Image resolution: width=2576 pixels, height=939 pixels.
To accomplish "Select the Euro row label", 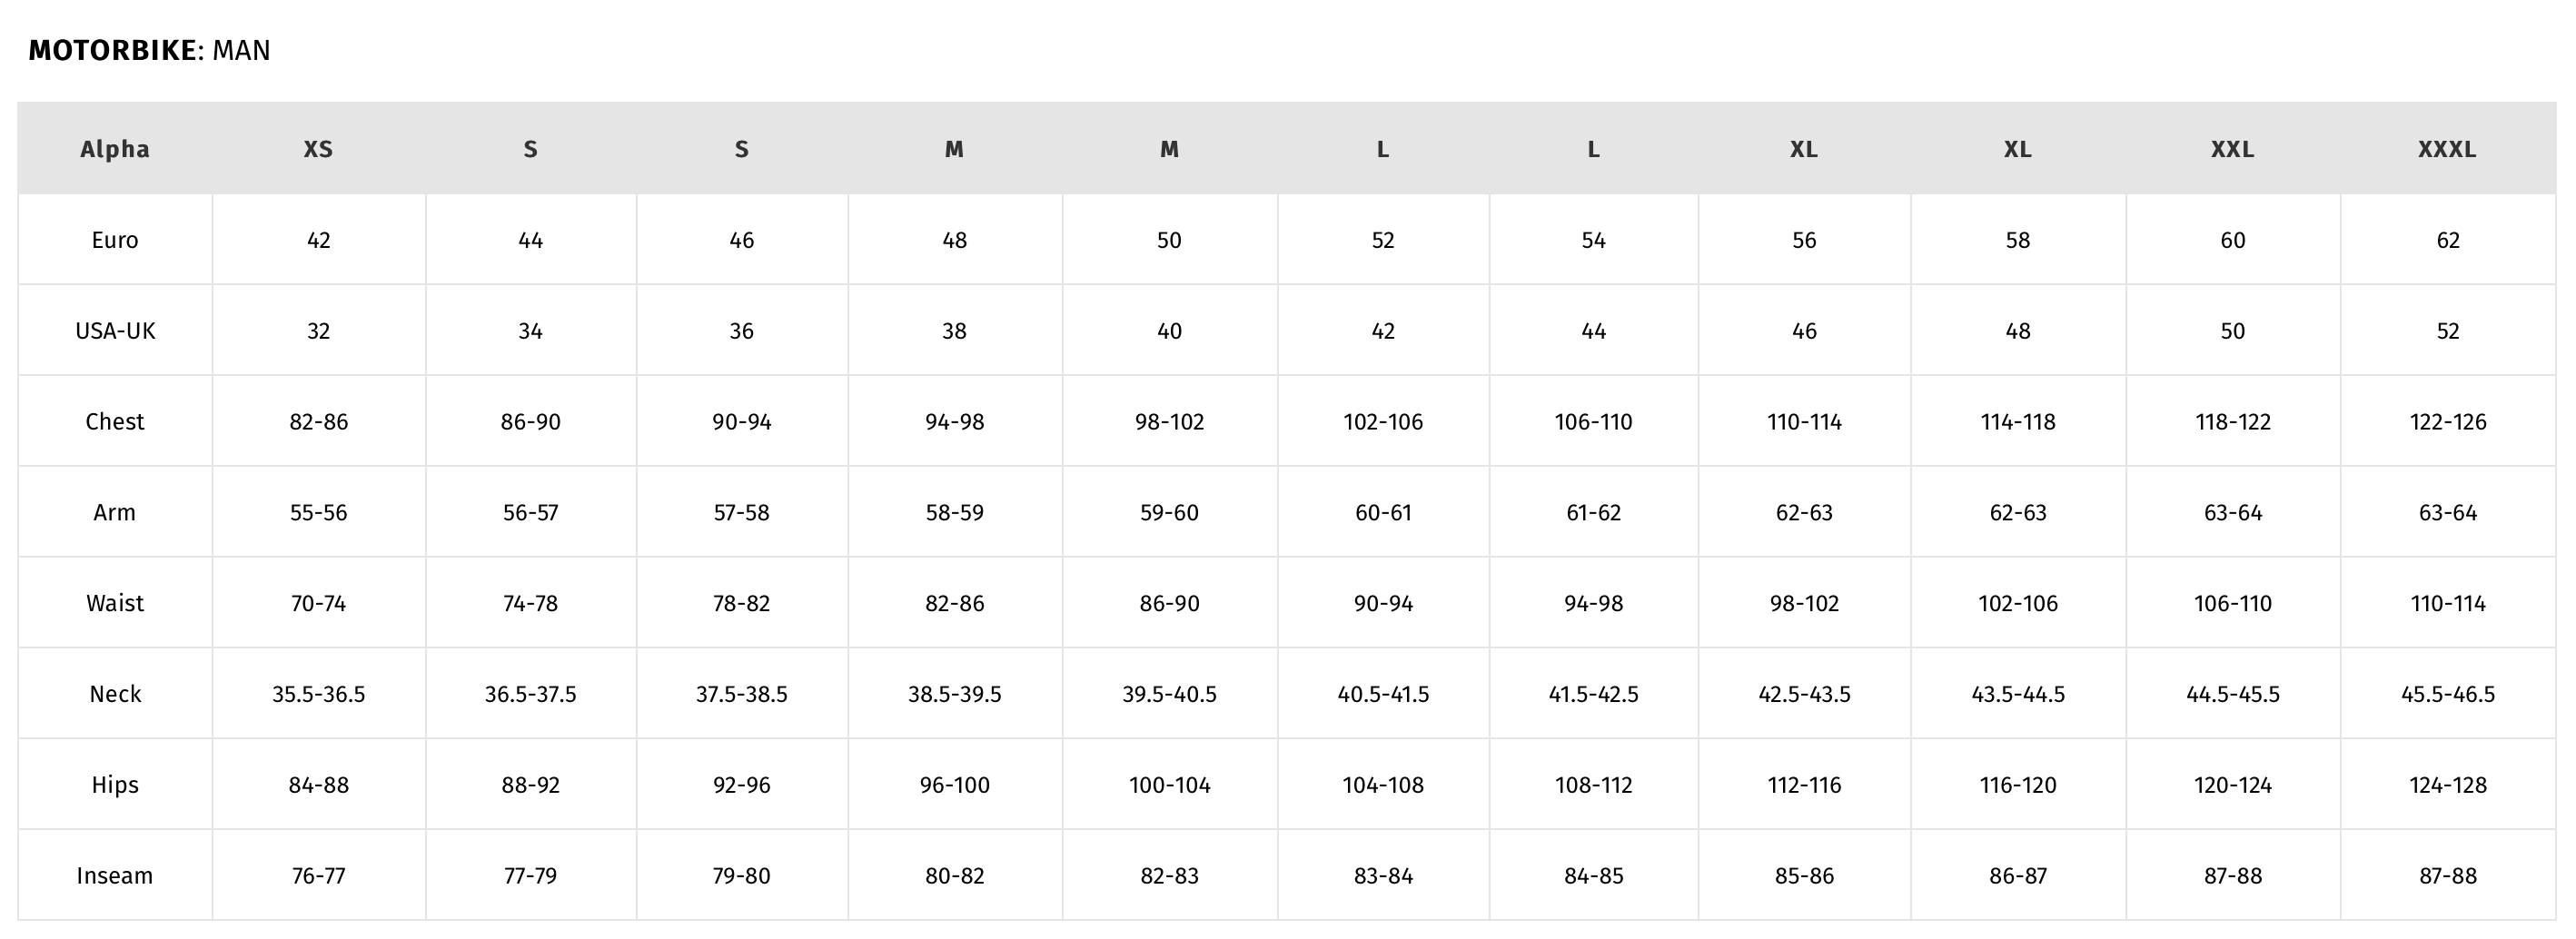I will [x=115, y=240].
